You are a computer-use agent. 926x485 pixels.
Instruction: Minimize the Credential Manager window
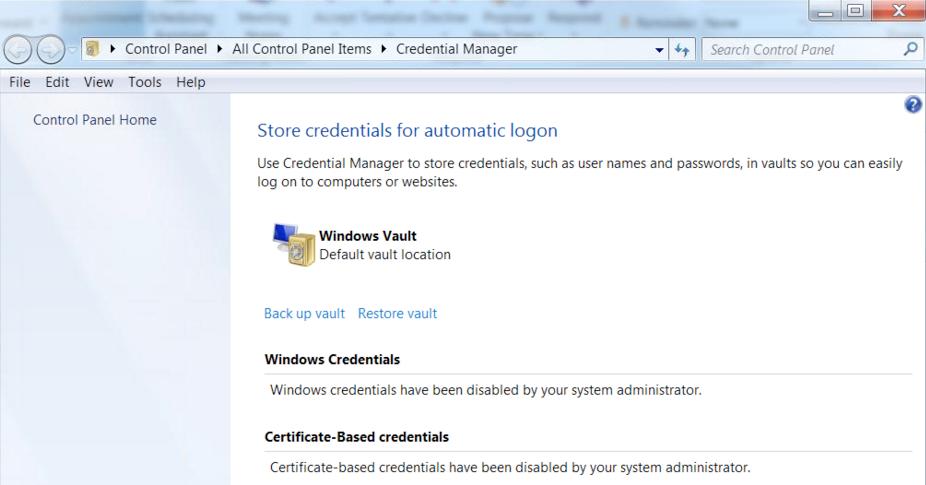826,11
